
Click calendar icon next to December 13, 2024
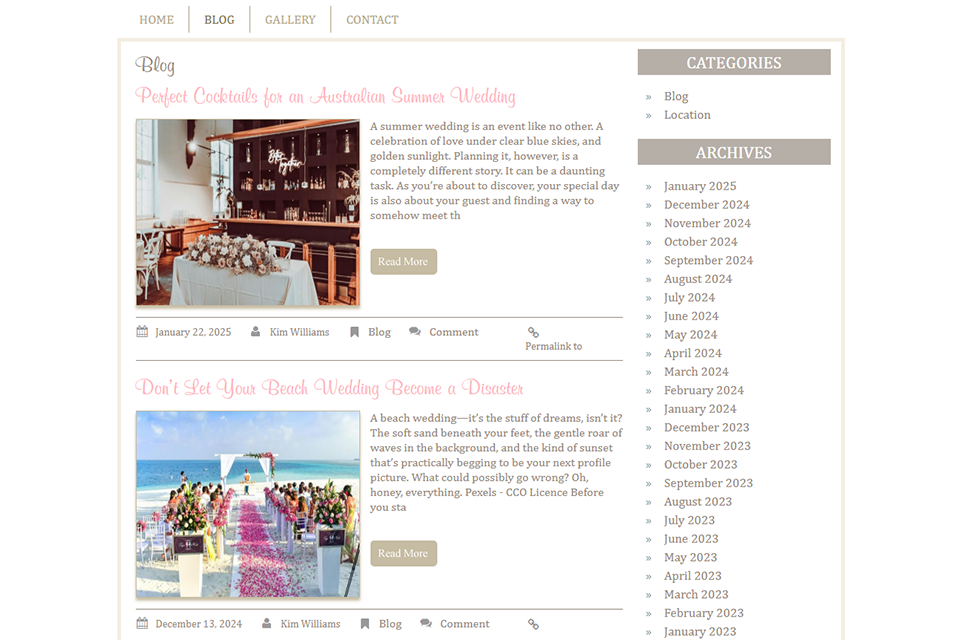coord(142,623)
